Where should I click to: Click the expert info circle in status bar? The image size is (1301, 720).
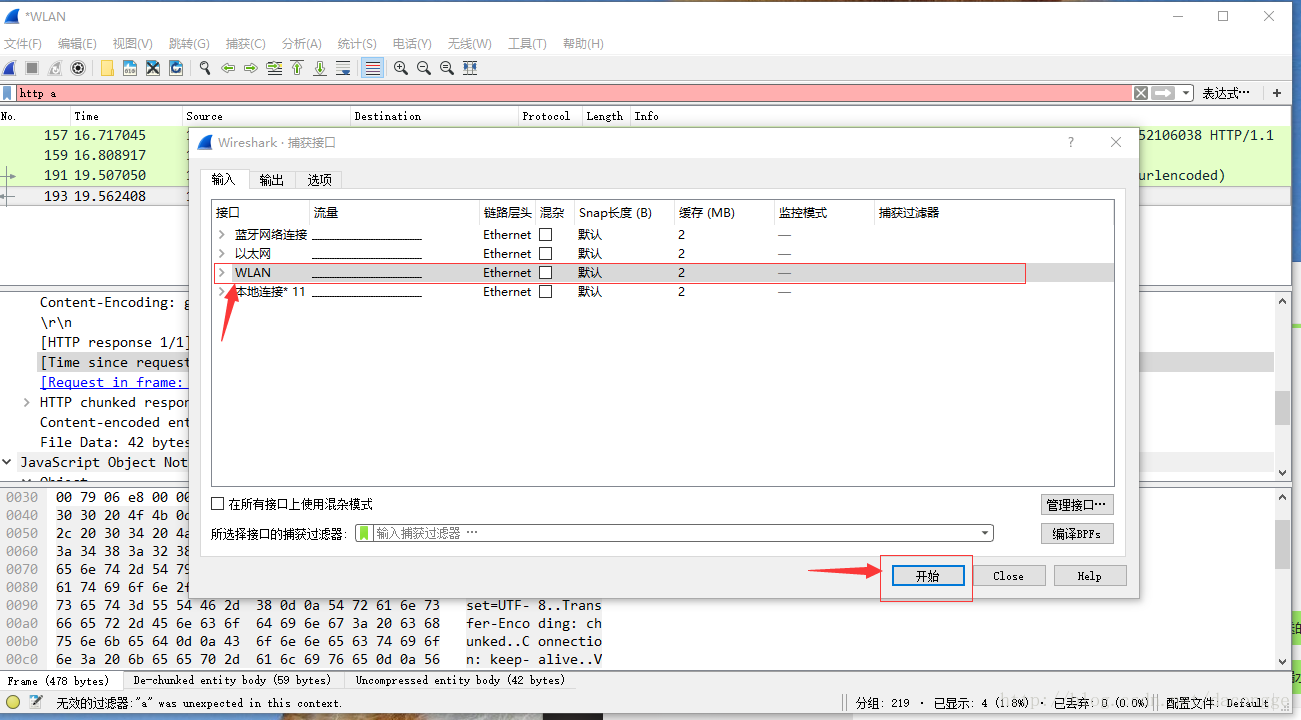(13, 702)
